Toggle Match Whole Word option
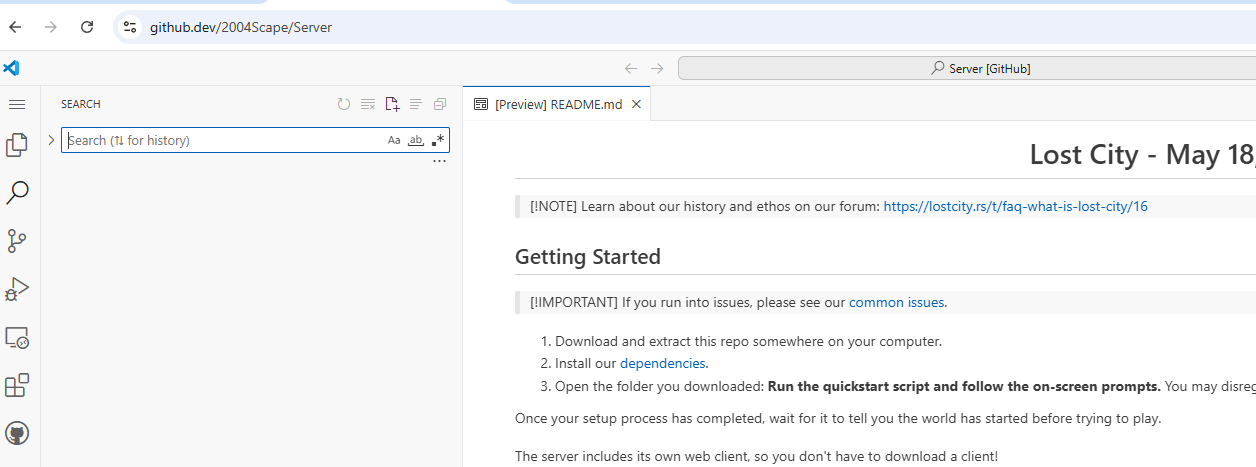Image resolution: width=1256 pixels, height=467 pixels. coord(416,140)
